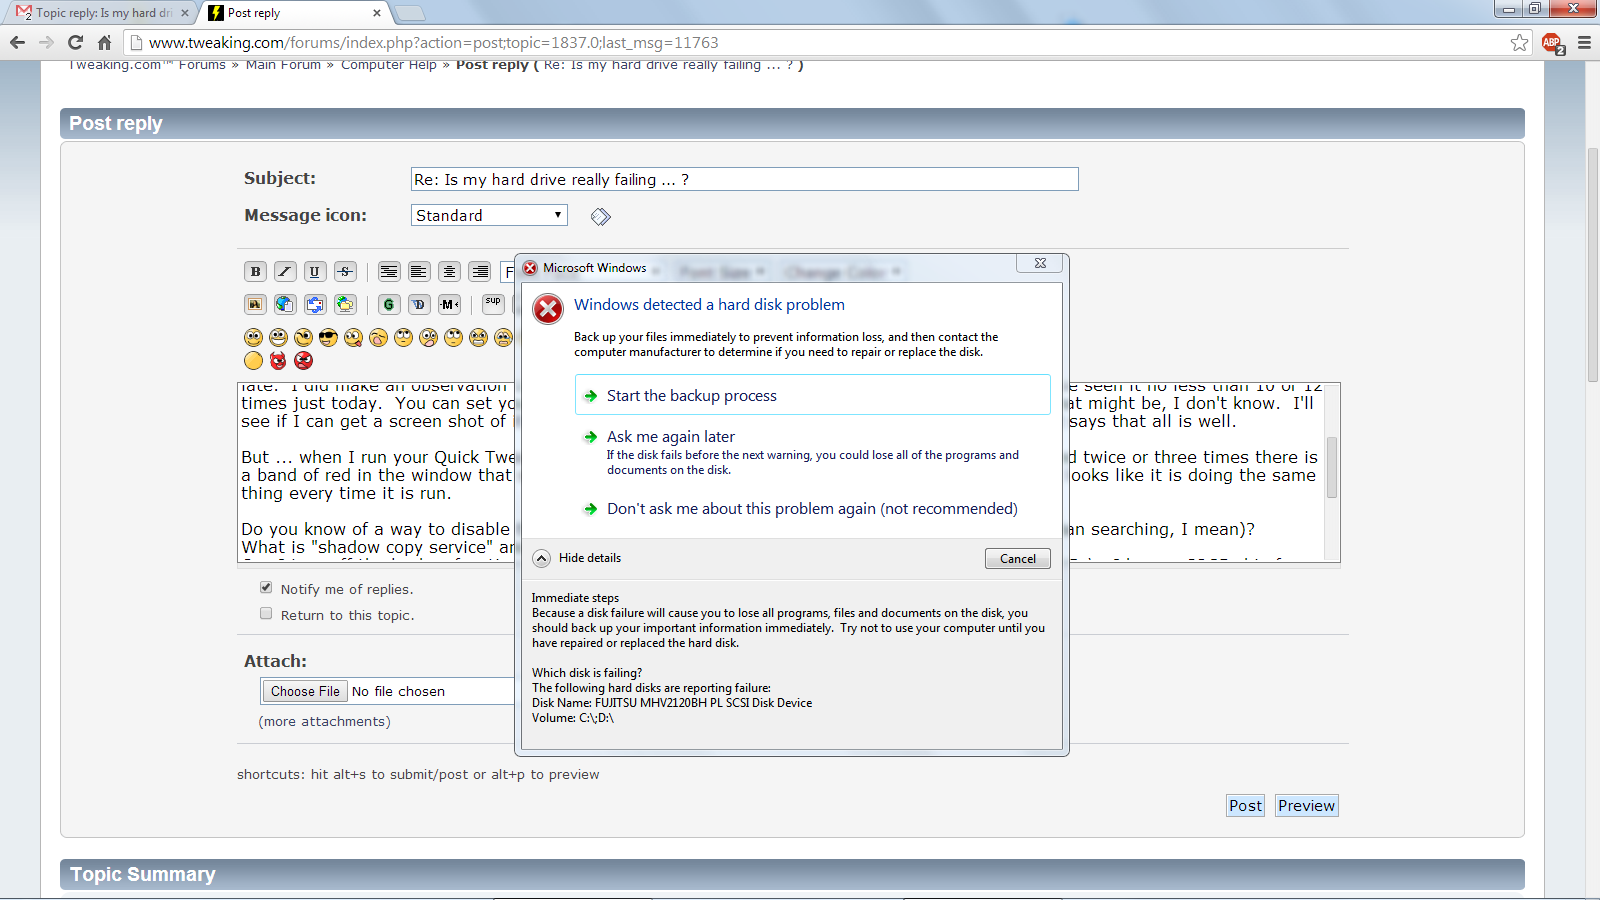Viewport: 1600px width, 900px height.
Task: Open the Chrome menu hamburger button
Action: 1584,43
